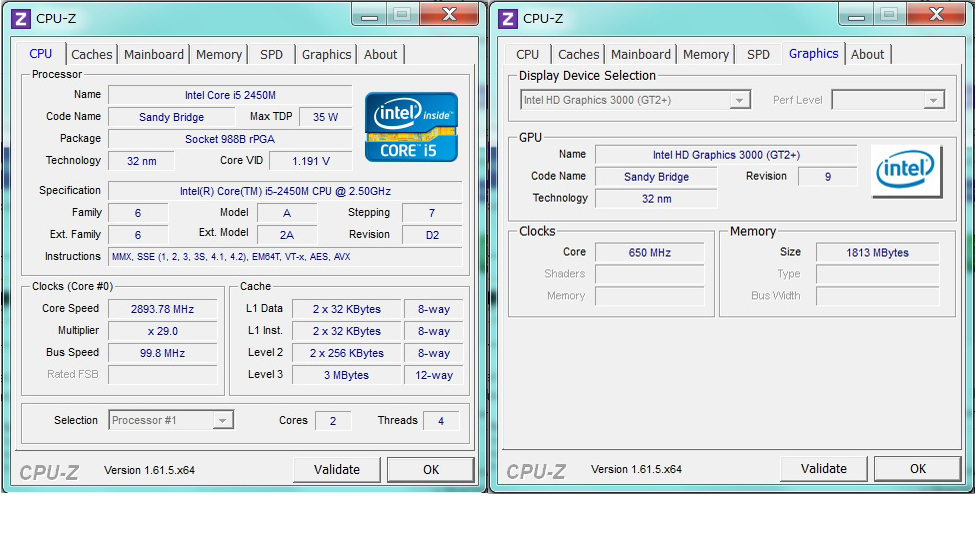Click the Threads count value 4

pyautogui.click(x=441, y=421)
